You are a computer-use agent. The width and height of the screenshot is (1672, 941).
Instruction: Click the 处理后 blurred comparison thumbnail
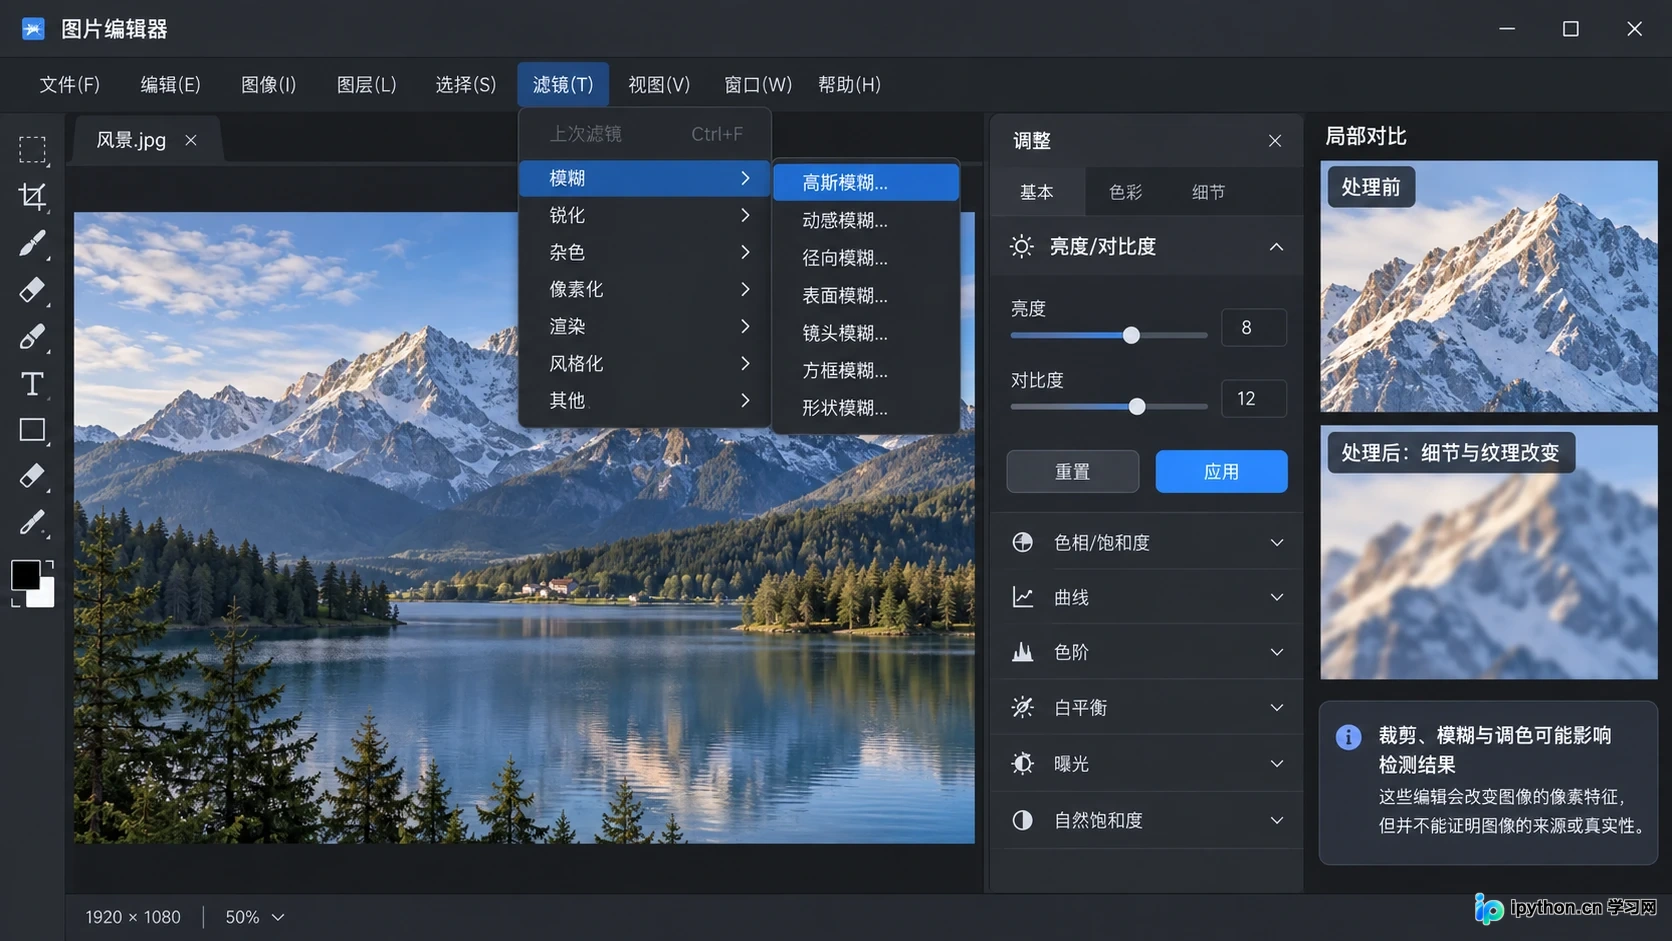click(x=1488, y=553)
